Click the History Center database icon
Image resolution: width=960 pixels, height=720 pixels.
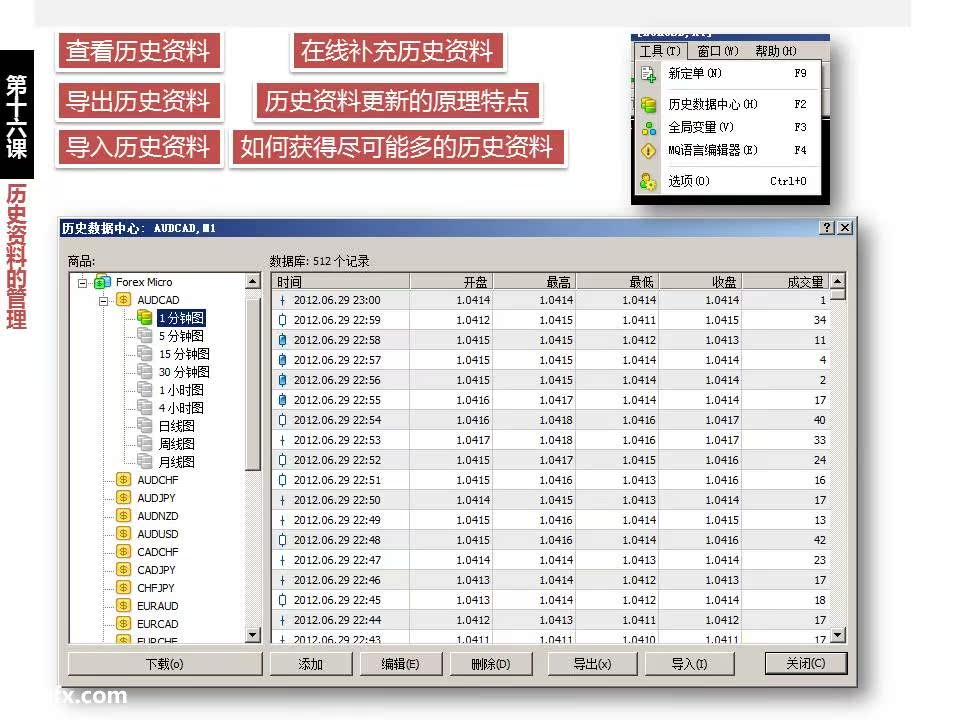(648, 104)
